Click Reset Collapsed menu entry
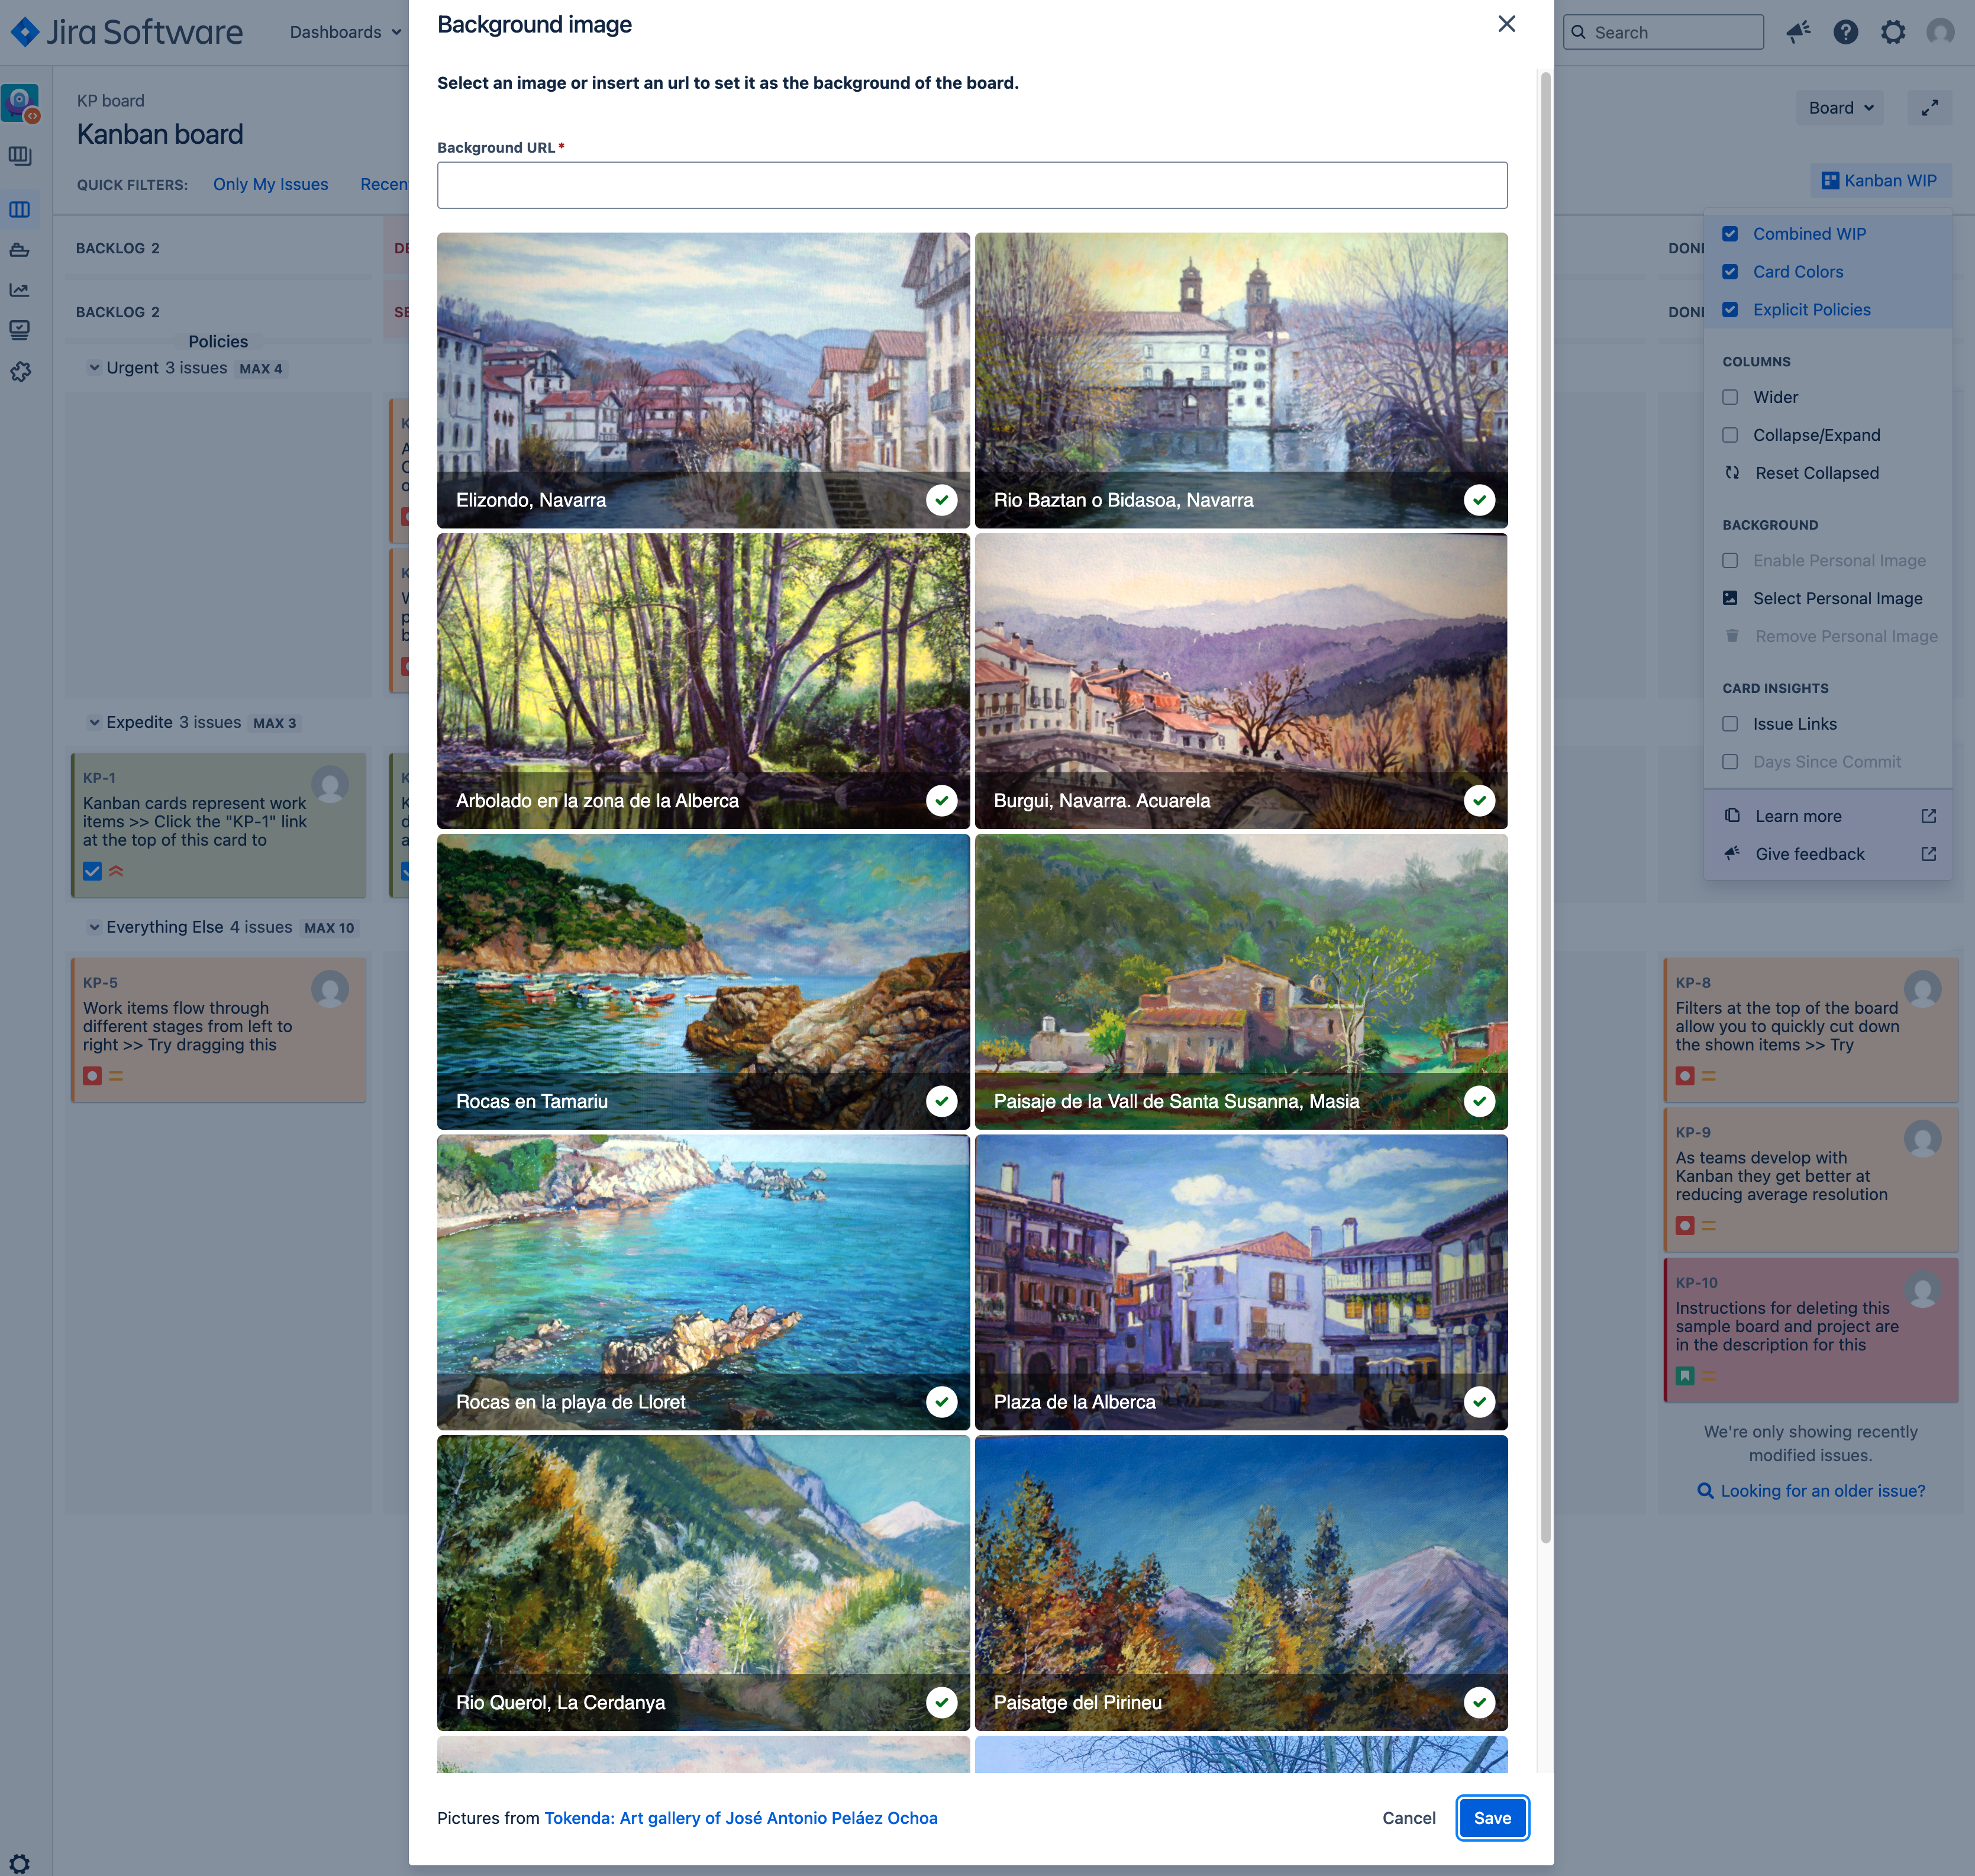The image size is (1975, 1876). point(1827,473)
